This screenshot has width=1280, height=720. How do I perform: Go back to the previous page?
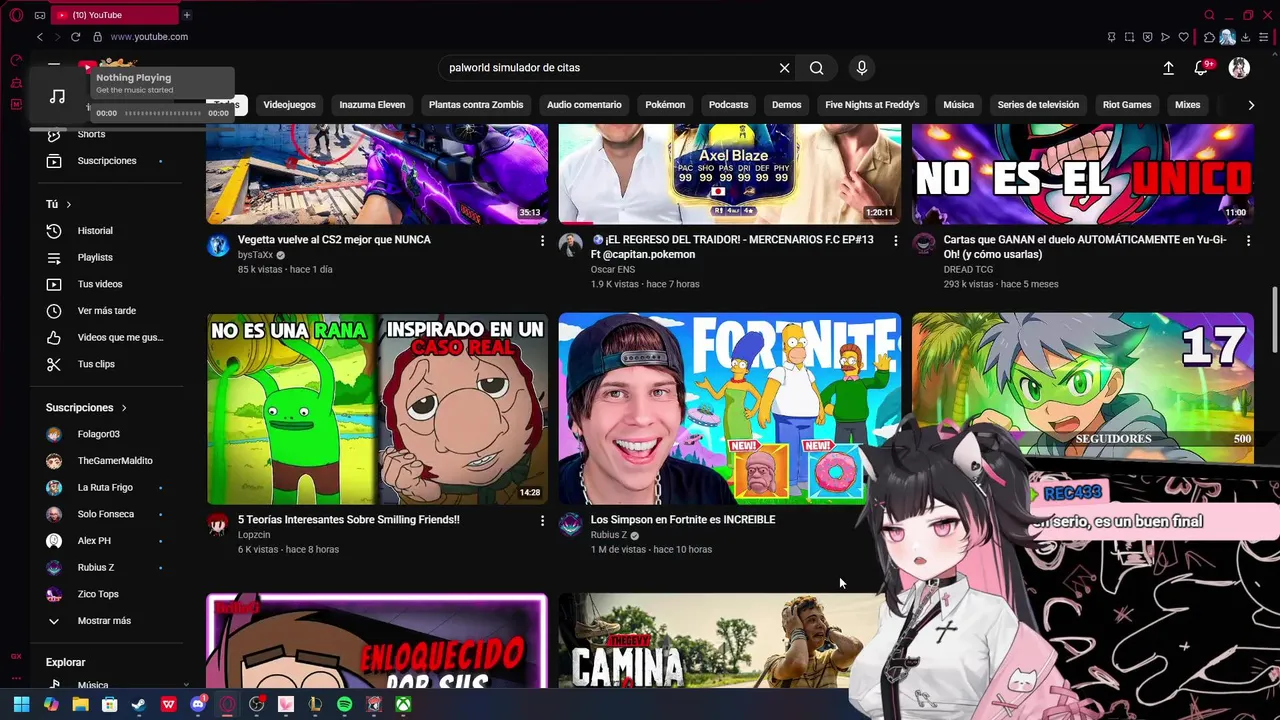click(40, 37)
